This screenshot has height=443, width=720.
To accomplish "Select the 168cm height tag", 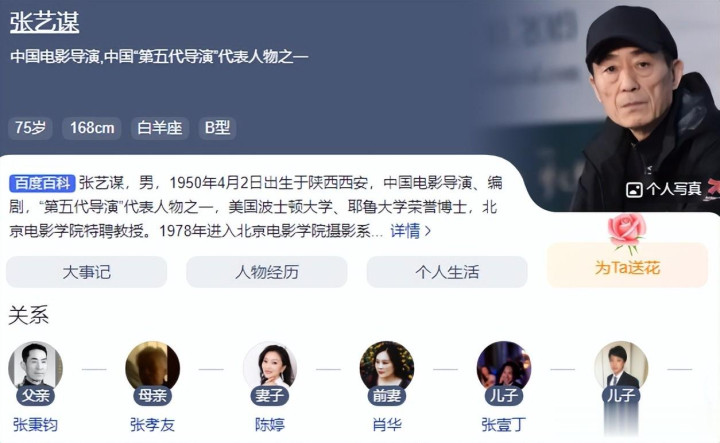I will [92, 128].
